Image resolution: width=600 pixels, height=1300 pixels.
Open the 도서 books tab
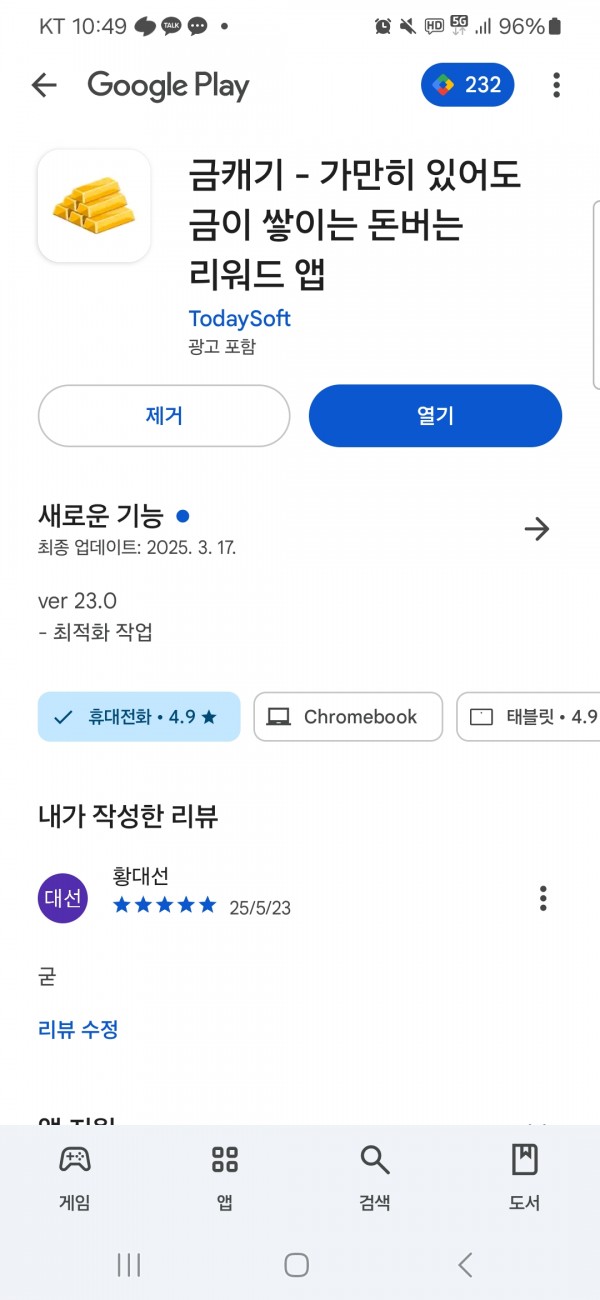(x=525, y=1178)
